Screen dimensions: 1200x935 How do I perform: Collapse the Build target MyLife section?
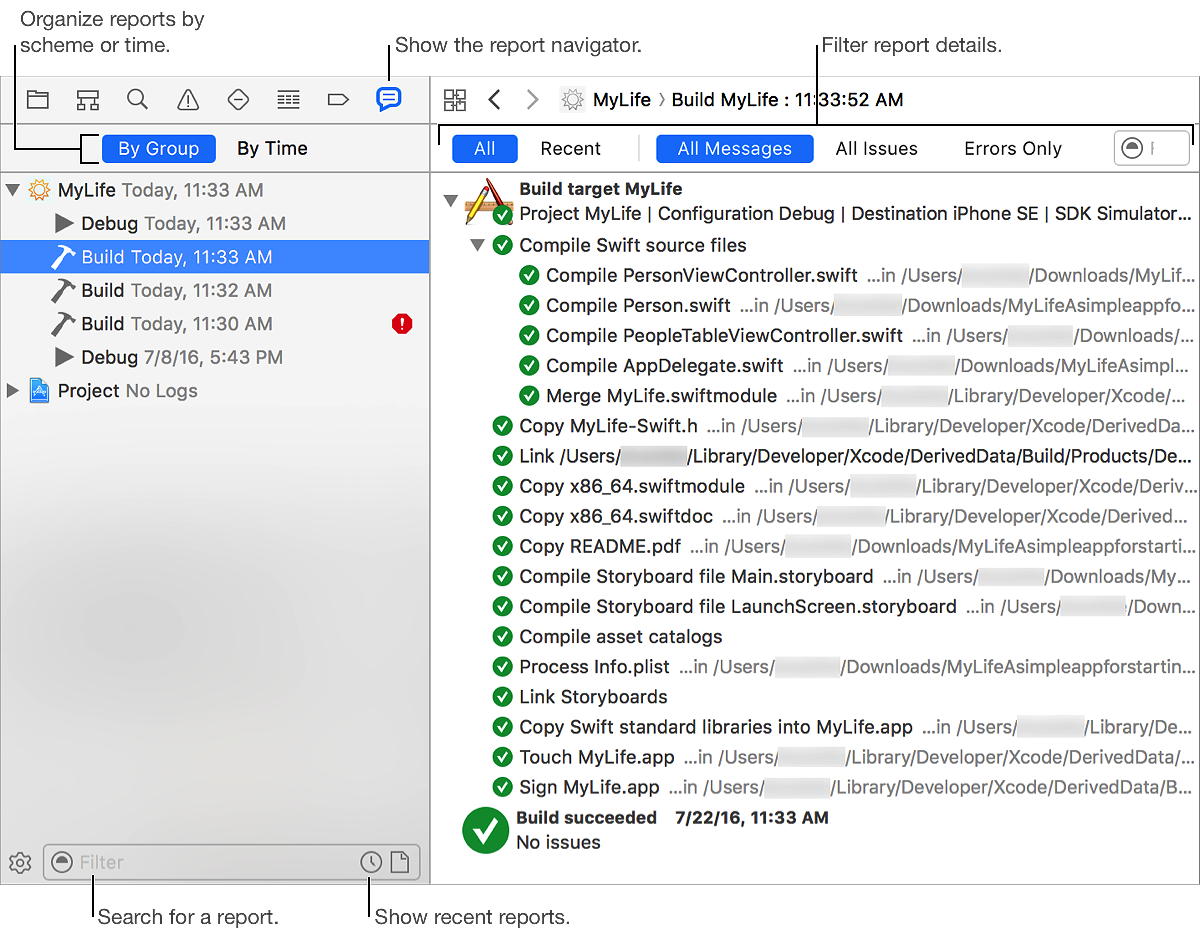(451, 201)
